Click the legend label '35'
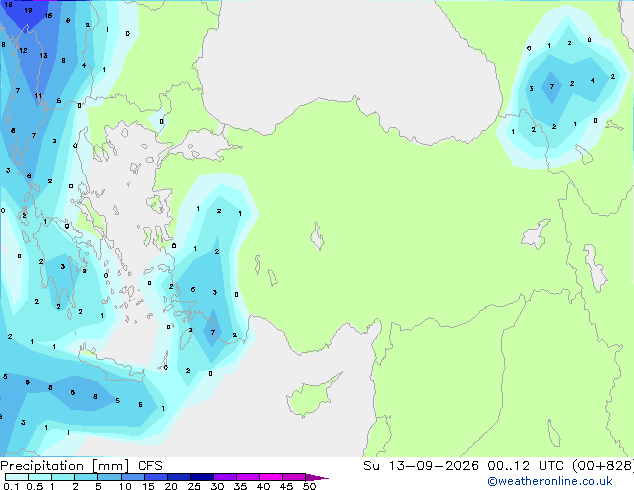 [240, 486]
